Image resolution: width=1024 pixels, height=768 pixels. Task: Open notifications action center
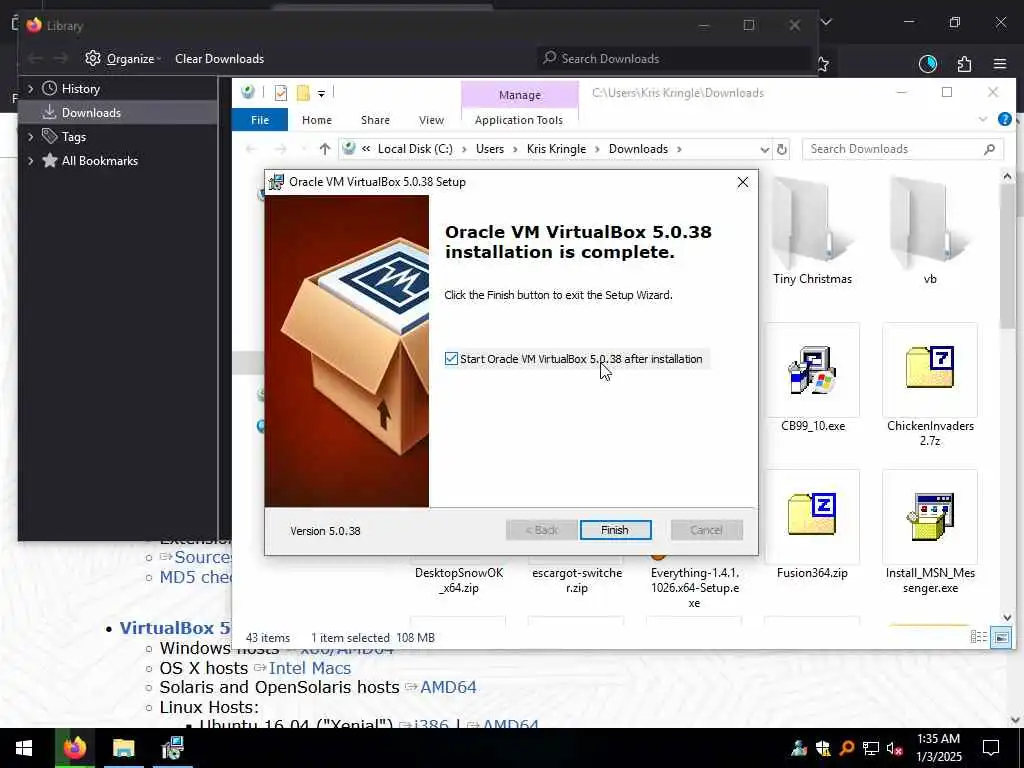991,748
